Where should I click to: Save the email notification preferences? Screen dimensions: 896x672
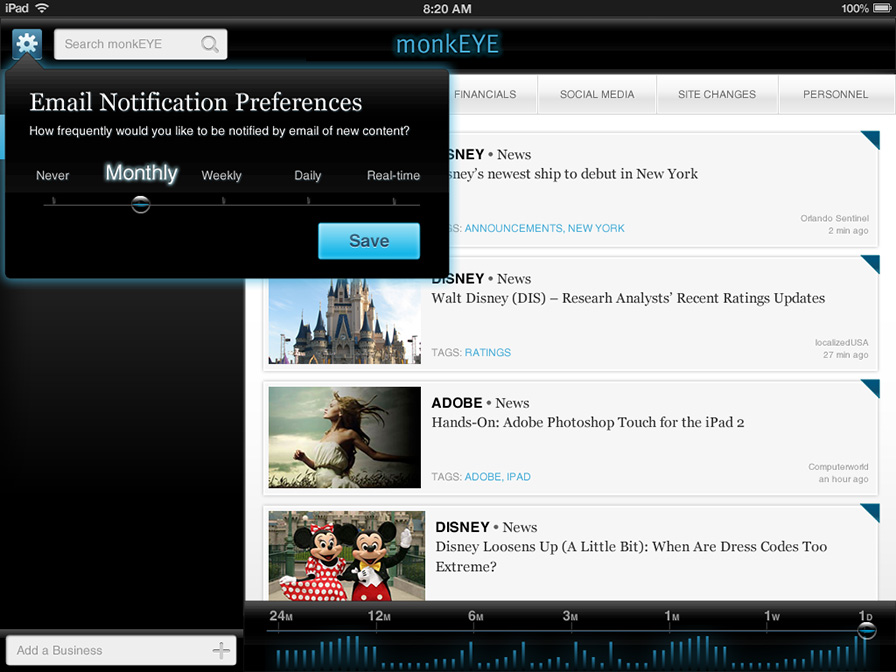tap(368, 241)
